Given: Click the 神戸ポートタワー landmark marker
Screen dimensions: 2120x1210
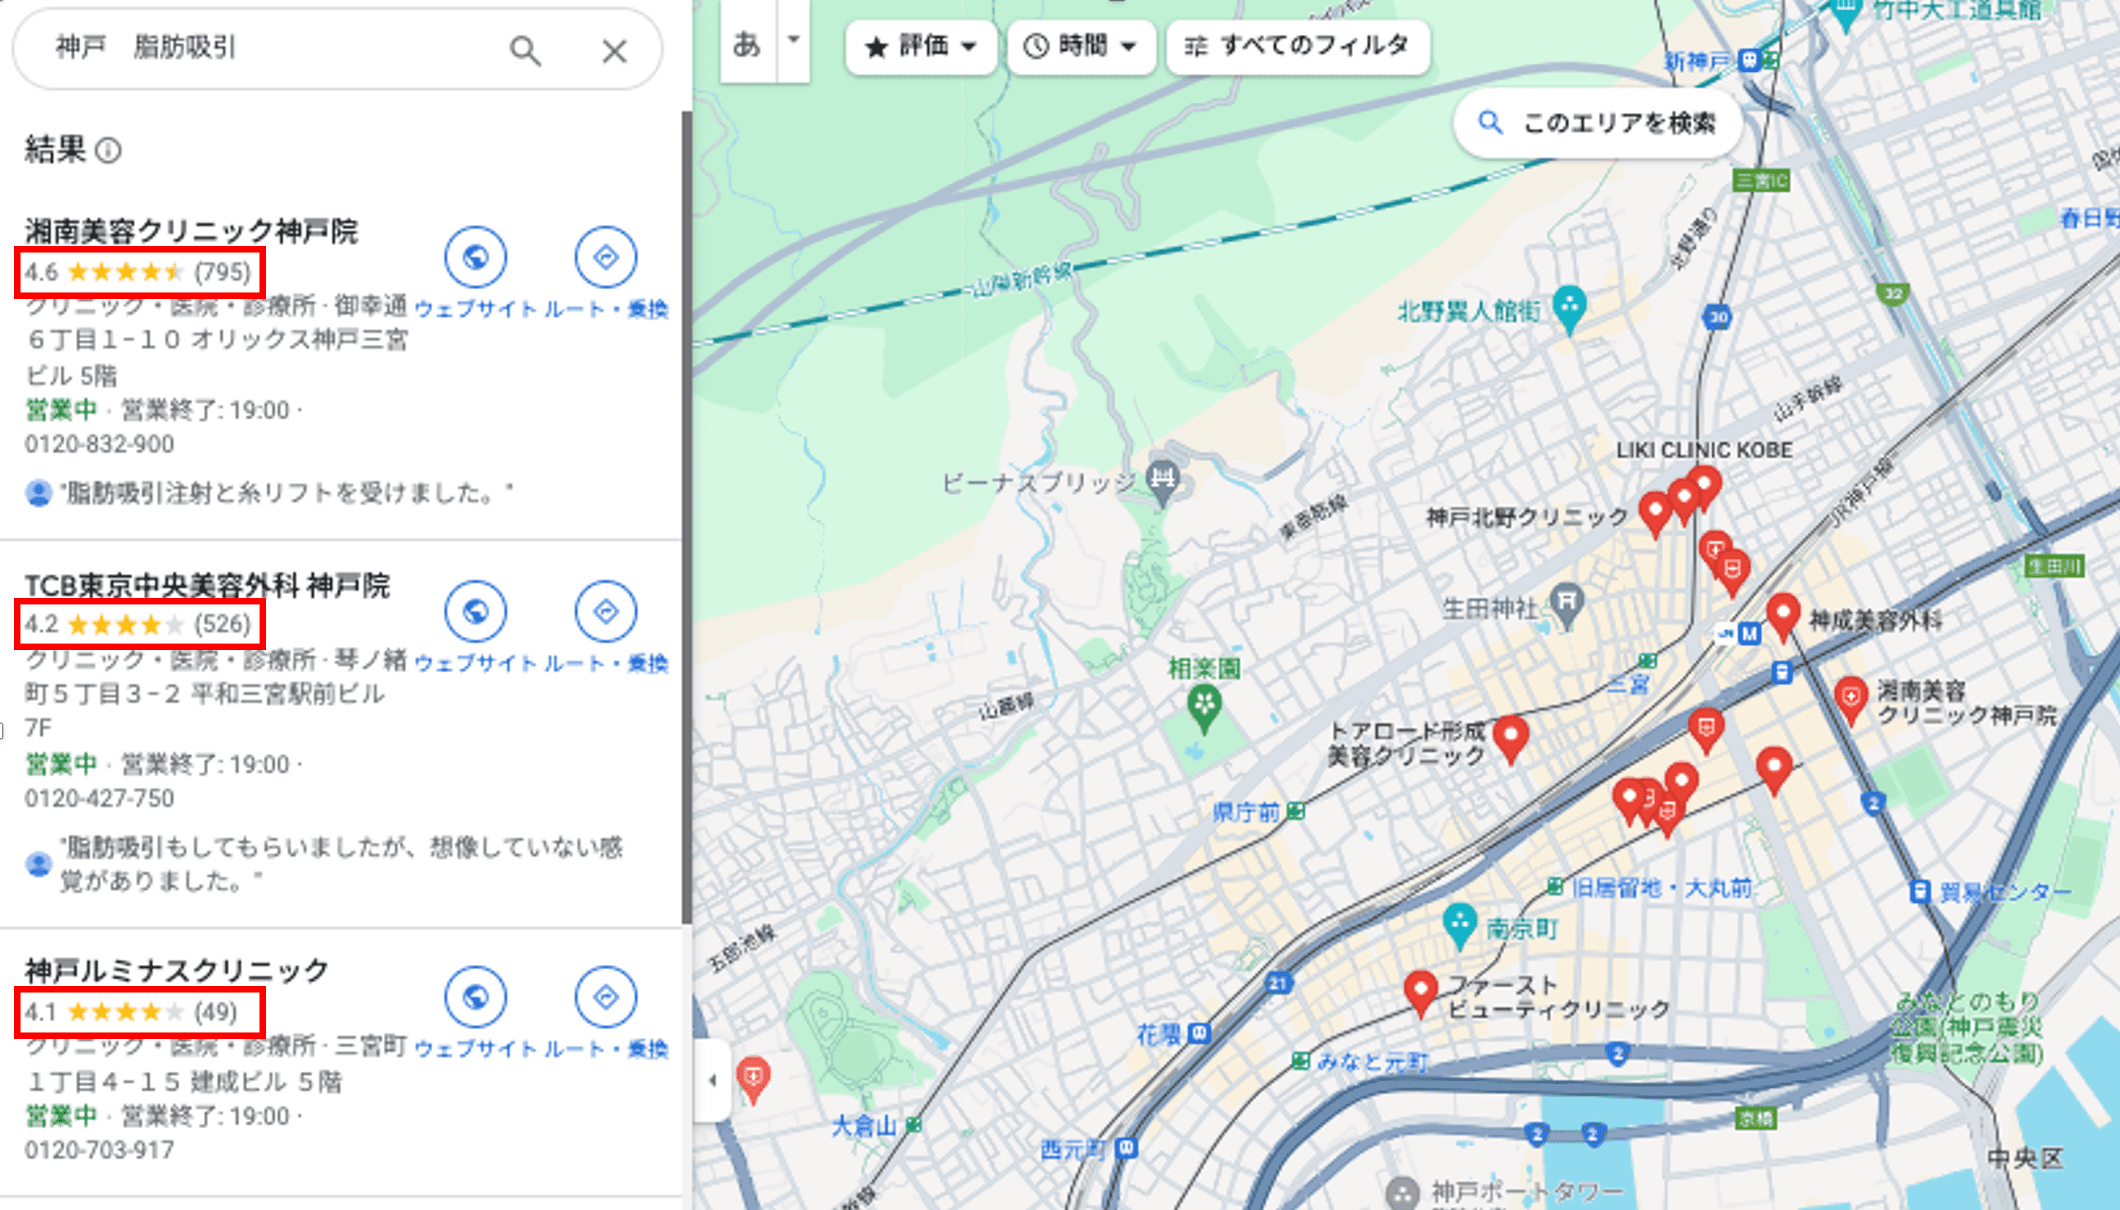Looking at the screenshot, I should coord(1403,1192).
